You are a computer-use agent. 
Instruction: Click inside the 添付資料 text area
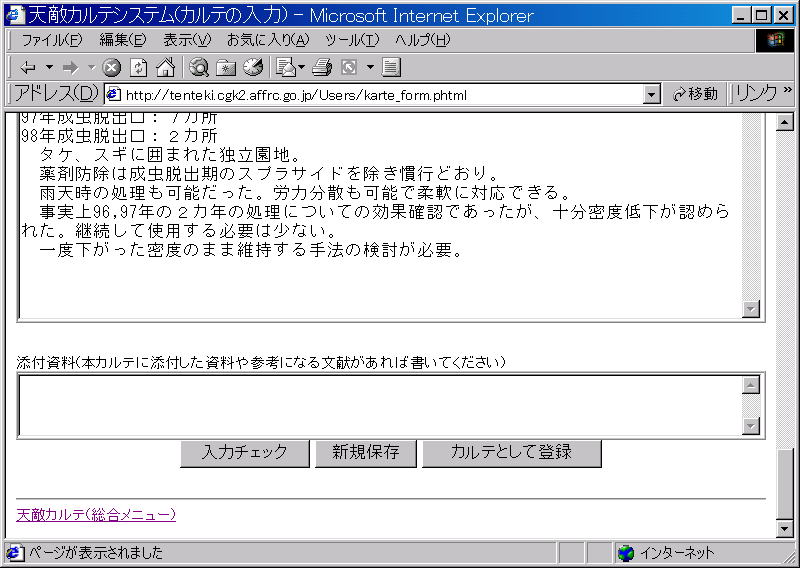tap(380, 405)
